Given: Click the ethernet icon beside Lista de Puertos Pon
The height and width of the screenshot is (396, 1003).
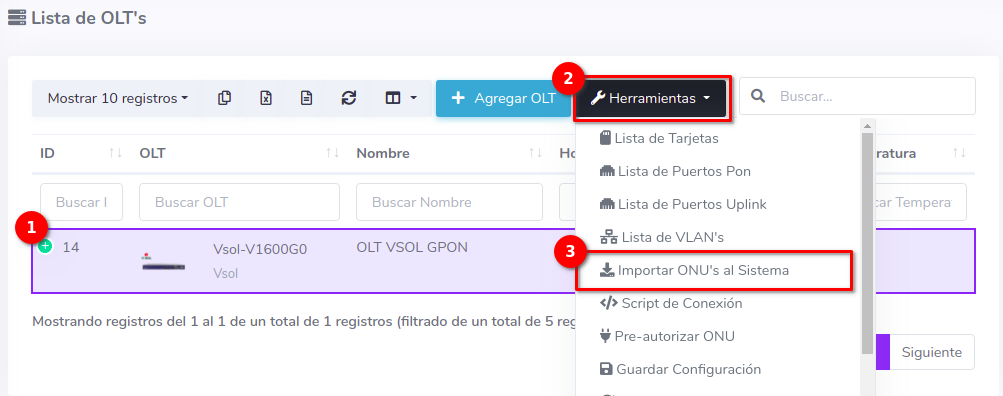Looking at the screenshot, I should pyautogui.click(x=606, y=171).
